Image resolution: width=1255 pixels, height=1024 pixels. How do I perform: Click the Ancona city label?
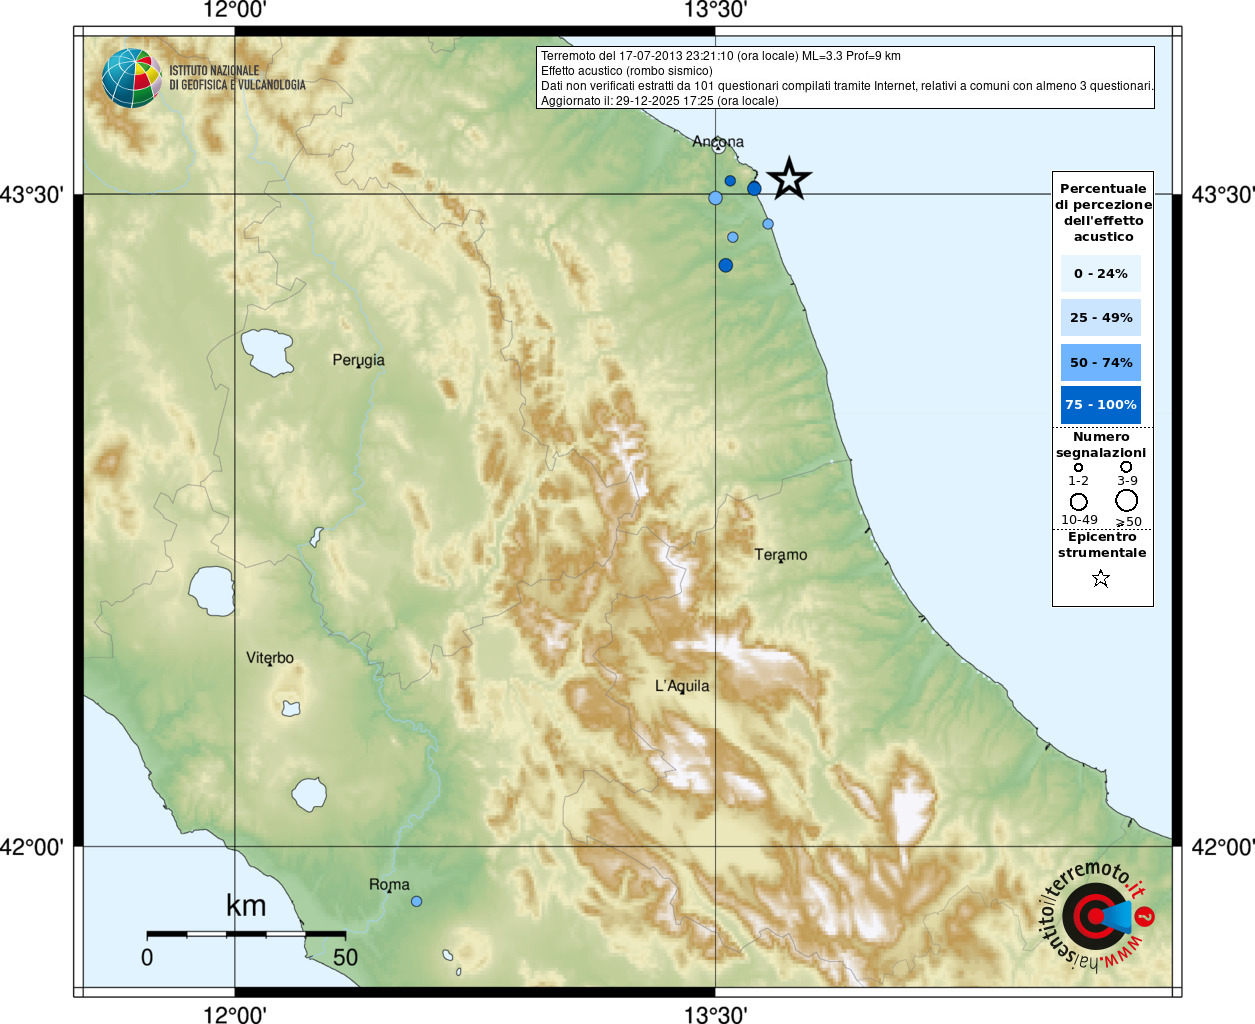718,141
